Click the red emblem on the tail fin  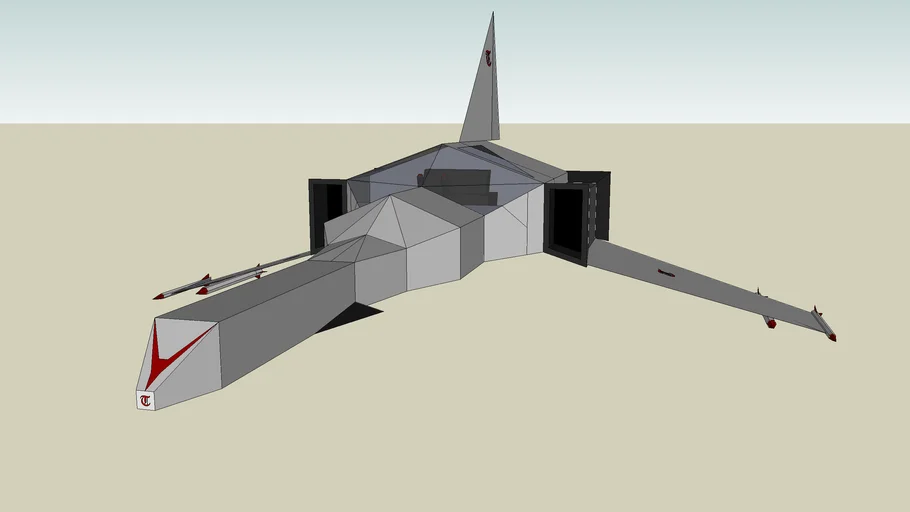click(x=488, y=58)
